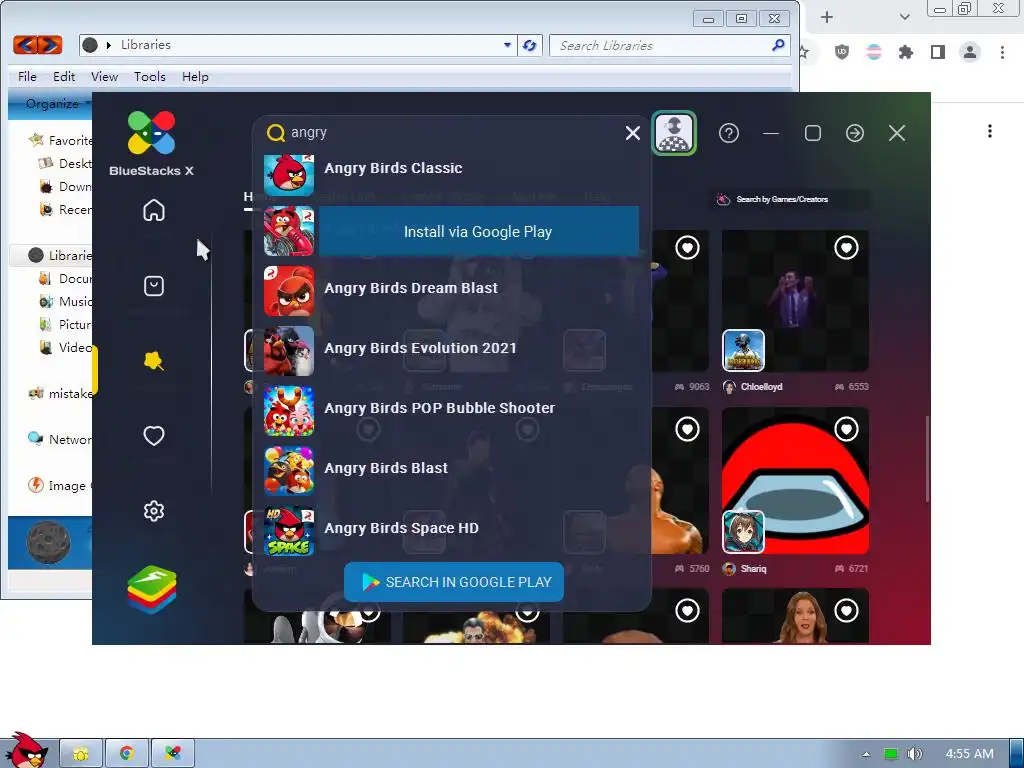This screenshot has height=768, width=1024.
Task: Click Install via Google Play
Action: [478, 232]
